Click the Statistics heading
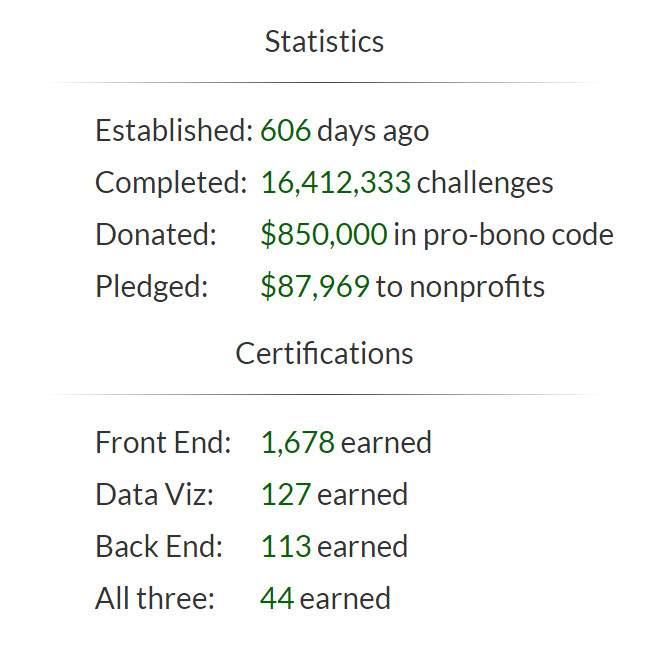 pyautogui.click(x=324, y=42)
